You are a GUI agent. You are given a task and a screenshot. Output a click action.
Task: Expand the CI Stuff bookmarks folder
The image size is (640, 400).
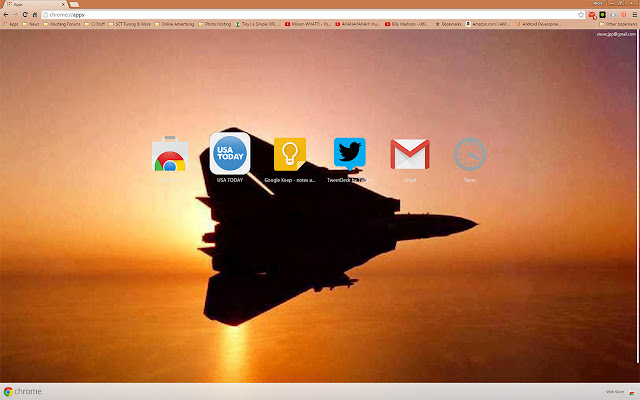(95, 24)
